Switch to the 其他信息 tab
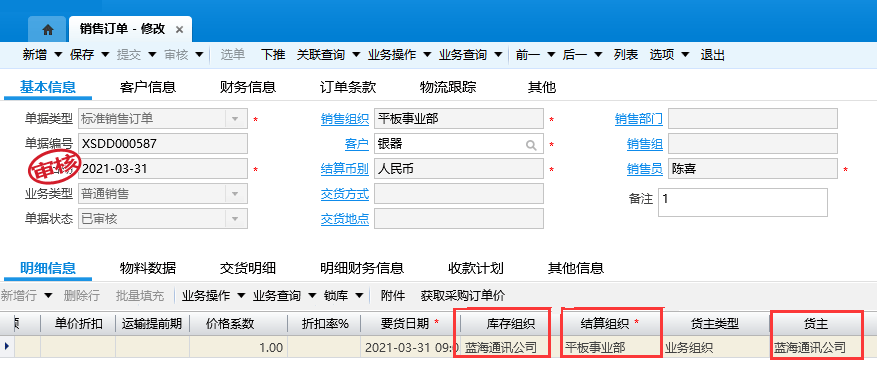877x384 pixels. coord(576,268)
